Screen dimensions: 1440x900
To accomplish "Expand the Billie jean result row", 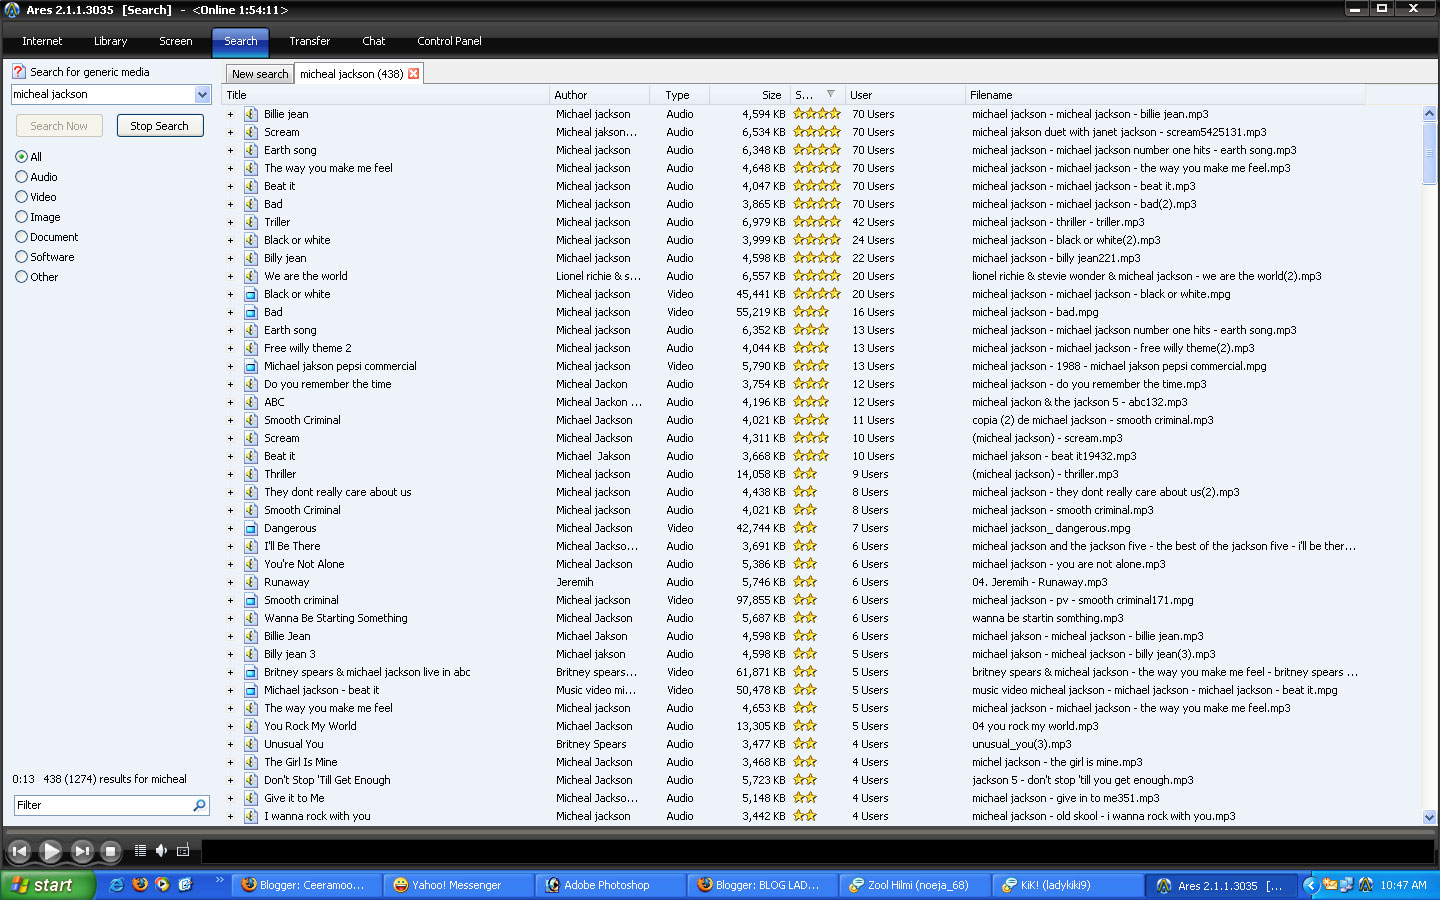I will (230, 114).
